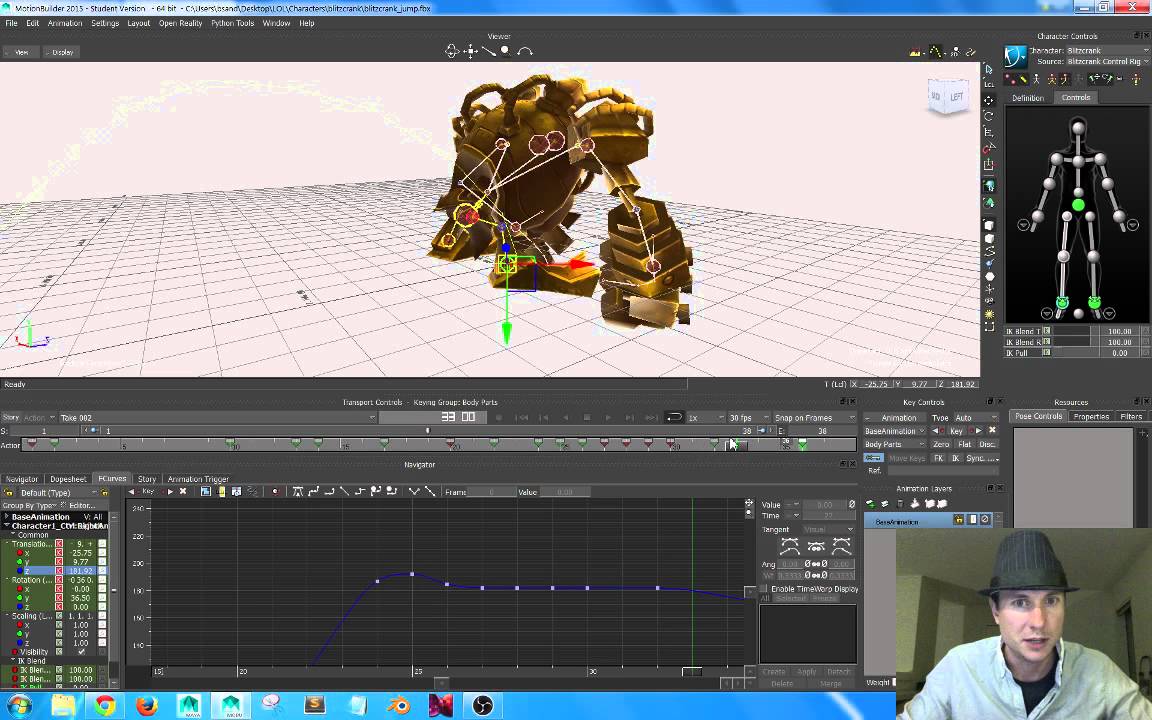
Task: Toggle the Translation x key K button
Action: (x=59, y=553)
